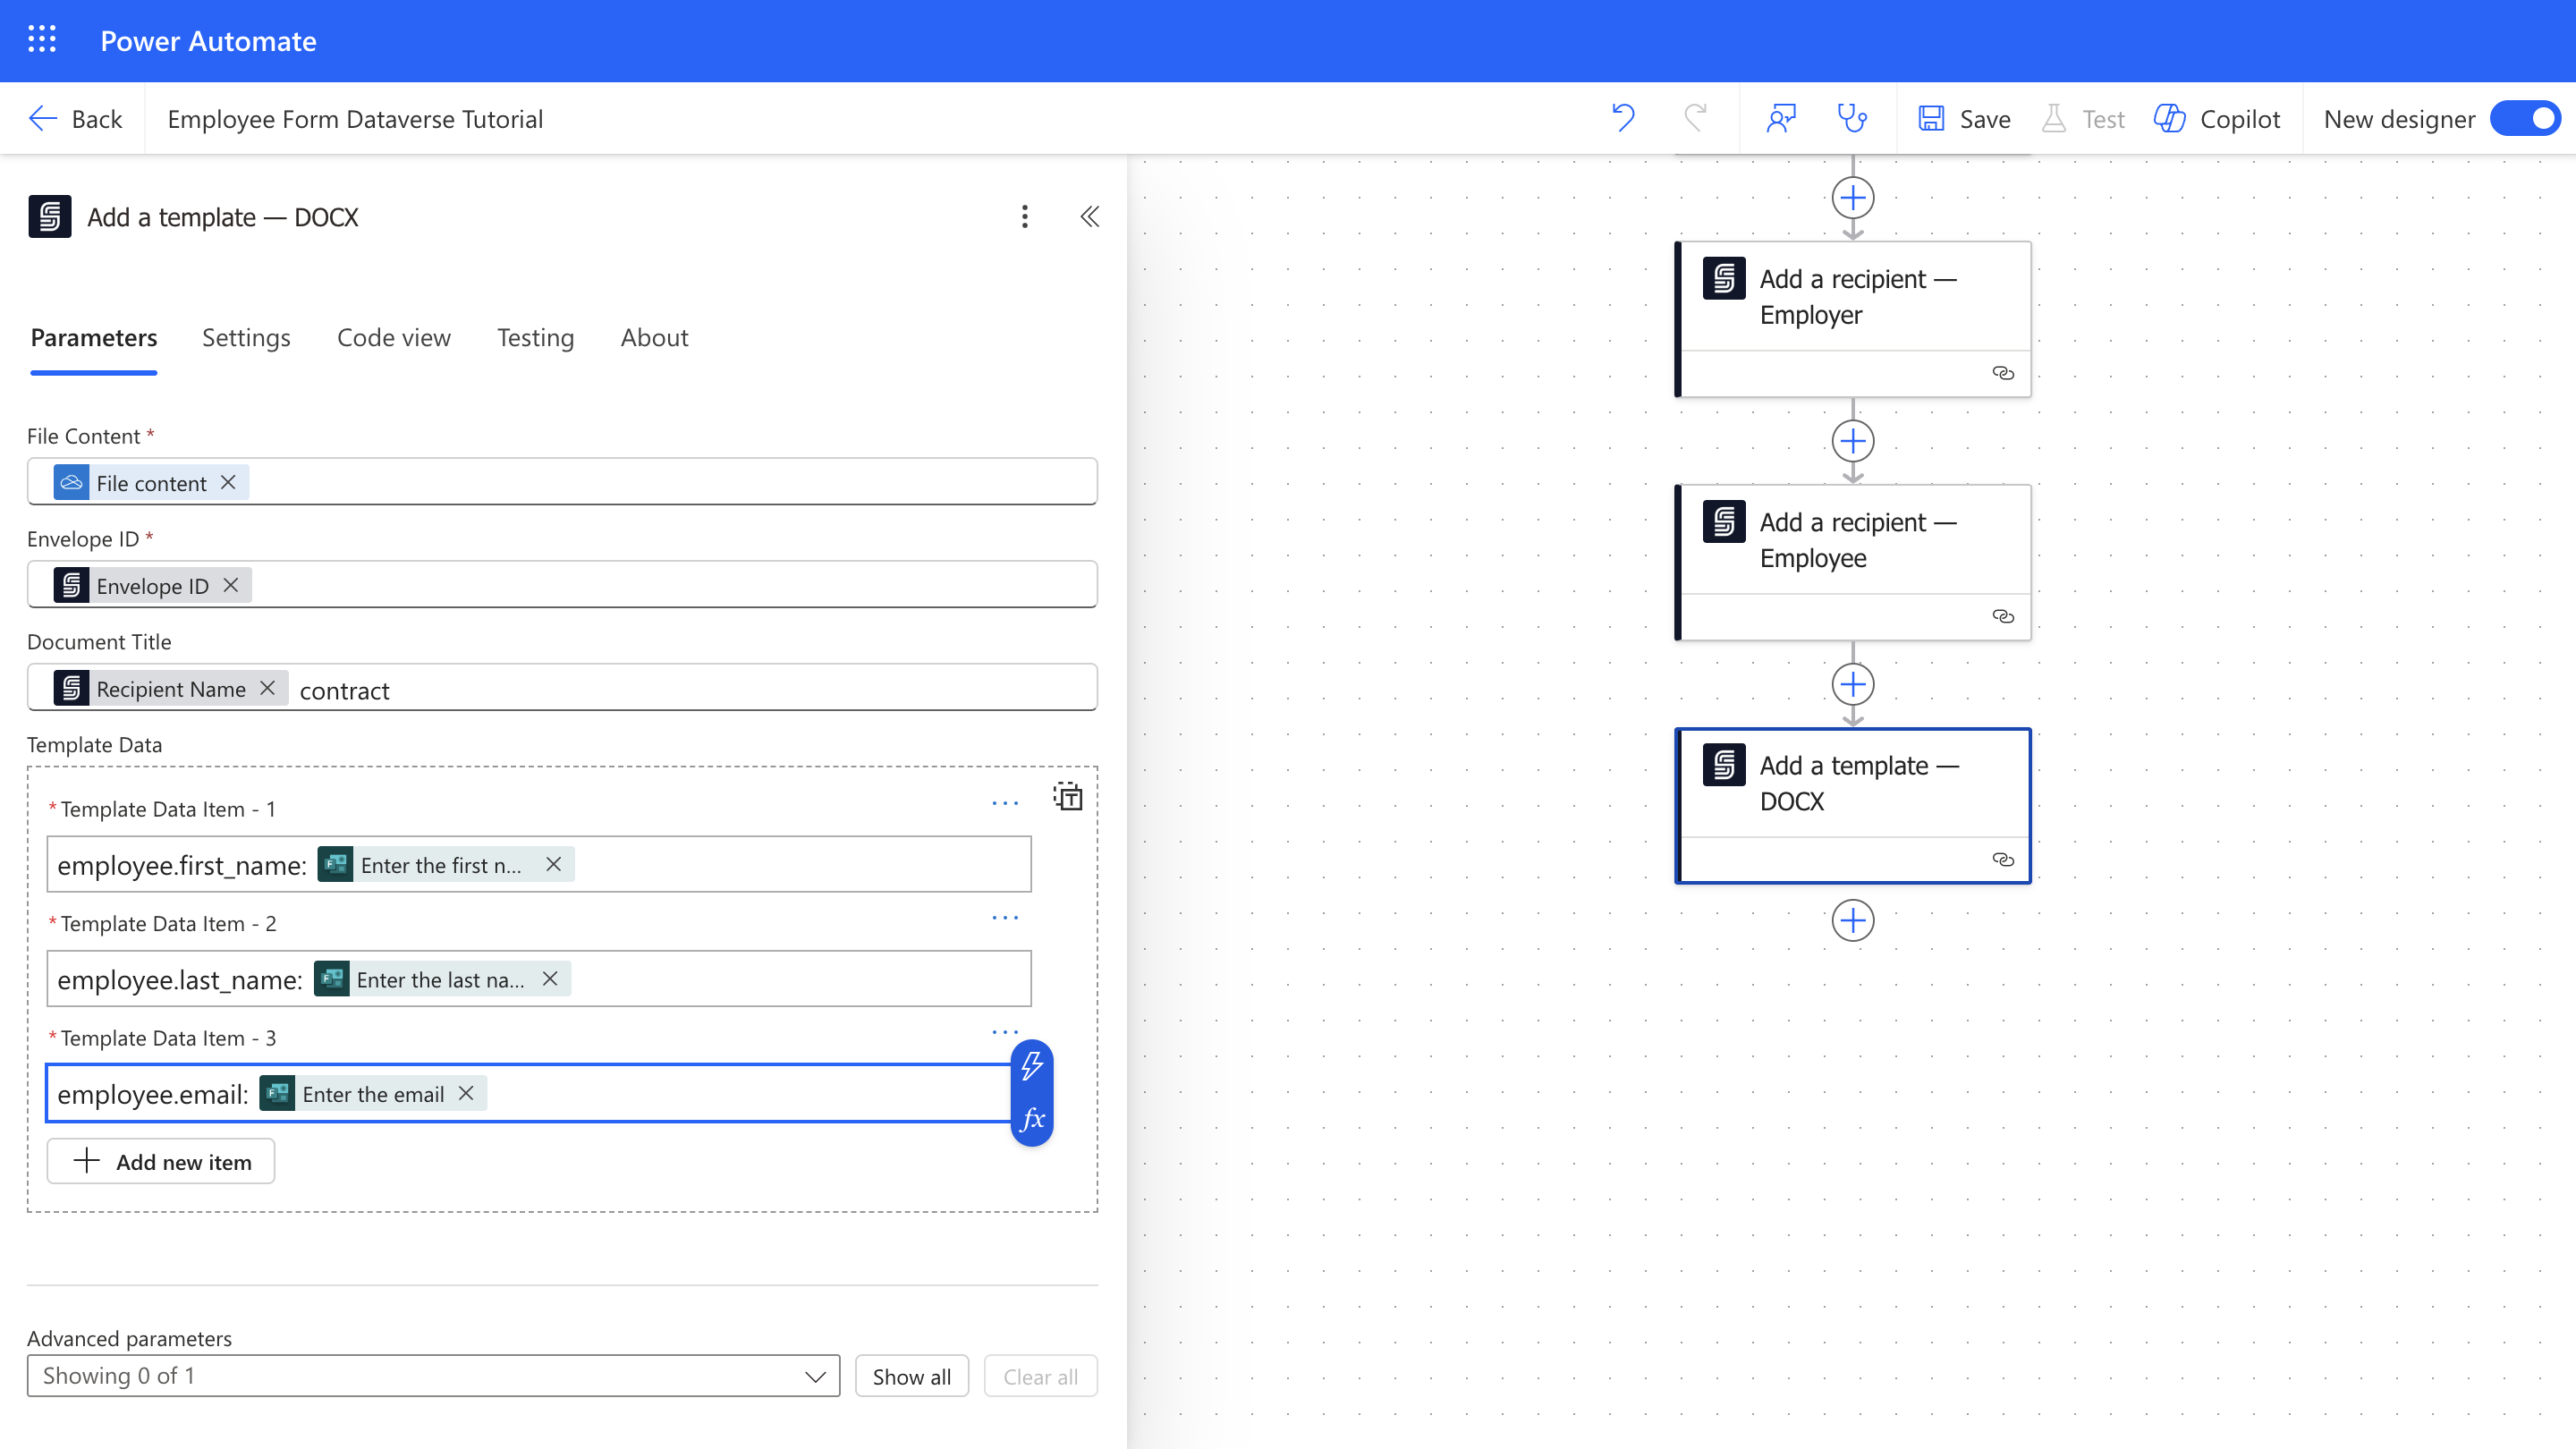This screenshot has height=1449, width=2576.
Task: Click the Add new item button
Action: (x=161, y=1161)
